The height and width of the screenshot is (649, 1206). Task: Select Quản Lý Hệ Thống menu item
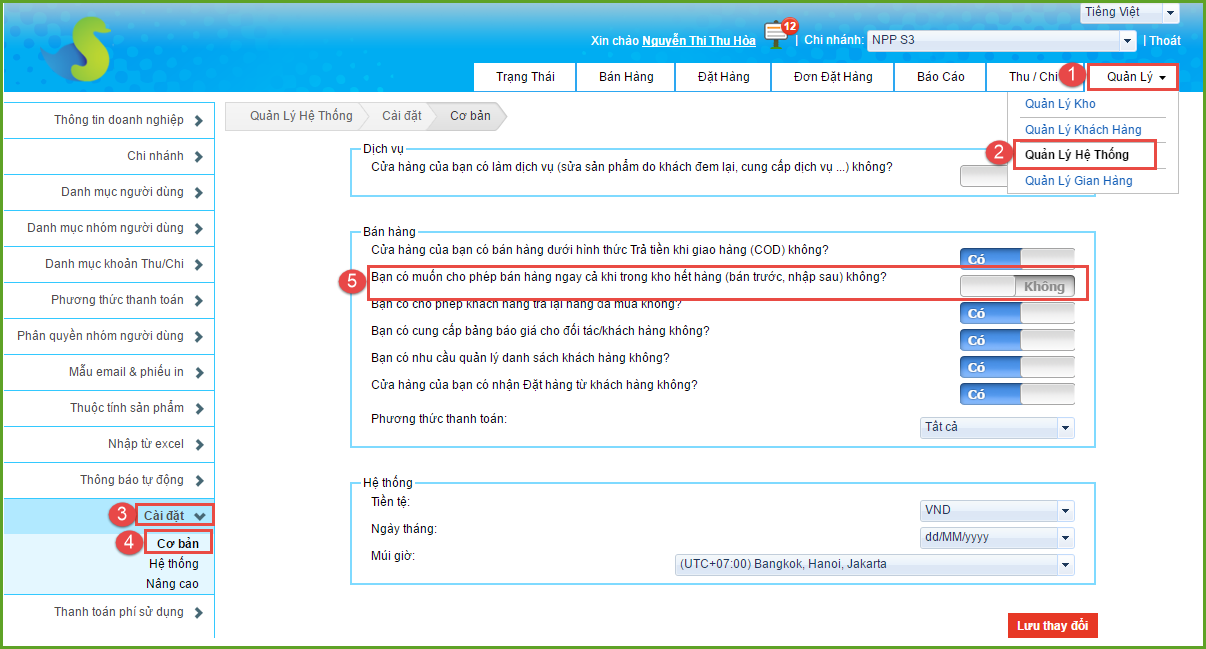click(1076, 155)
